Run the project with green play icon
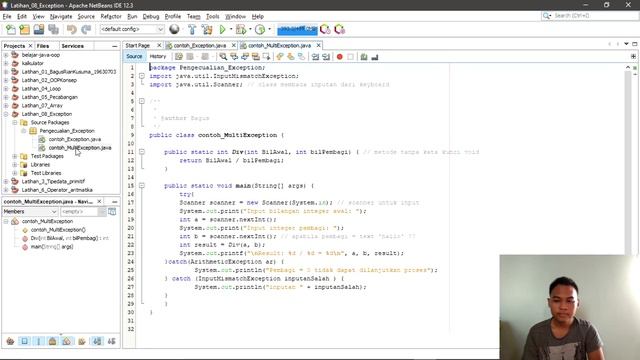This screenshot has width=640, height=360. pyautogui.click(x=222, y=29)
